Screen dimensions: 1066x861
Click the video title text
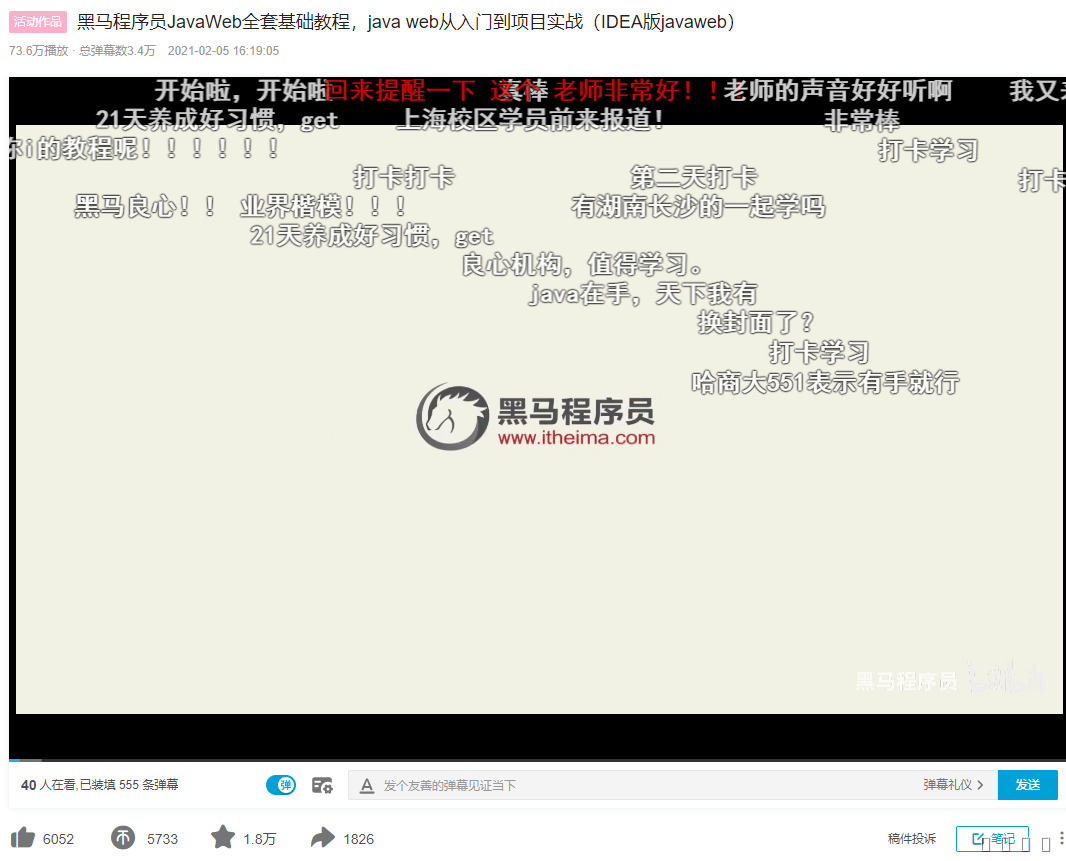click(x=406, y=22)
